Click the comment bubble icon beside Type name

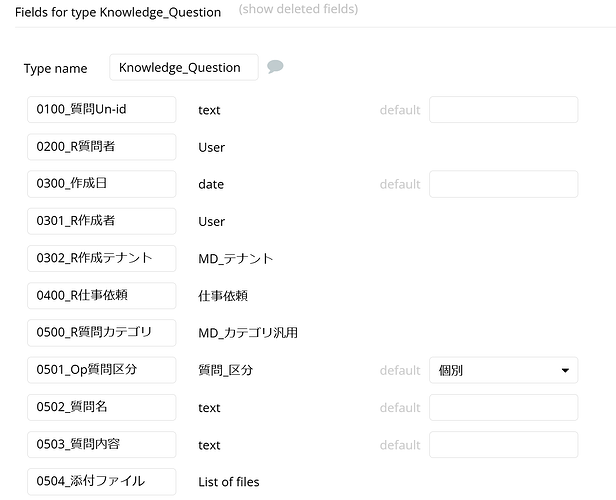point(275,67)
